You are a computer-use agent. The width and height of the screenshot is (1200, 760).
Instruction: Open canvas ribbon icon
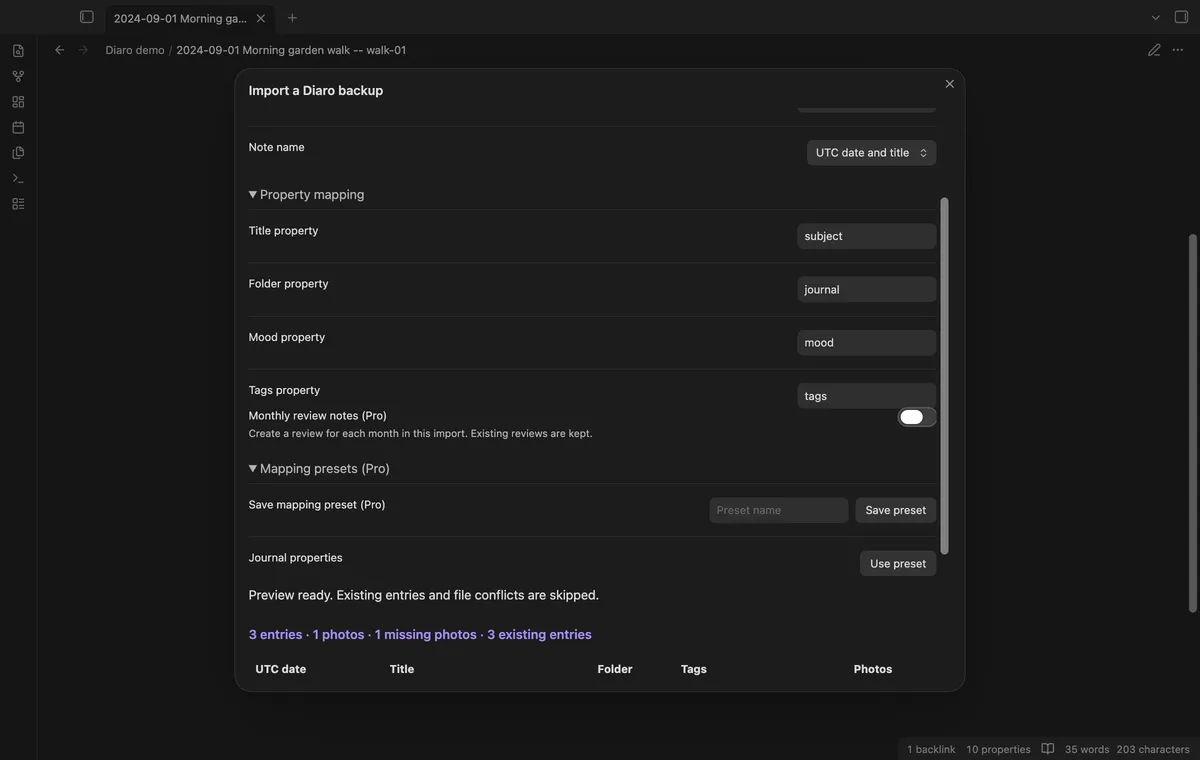pyautogui.click(x=18, y=102)
